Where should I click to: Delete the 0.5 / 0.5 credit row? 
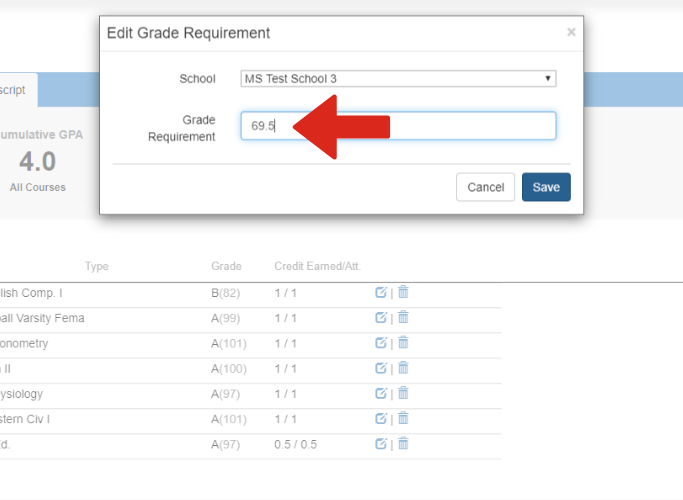tap(403, 444)
